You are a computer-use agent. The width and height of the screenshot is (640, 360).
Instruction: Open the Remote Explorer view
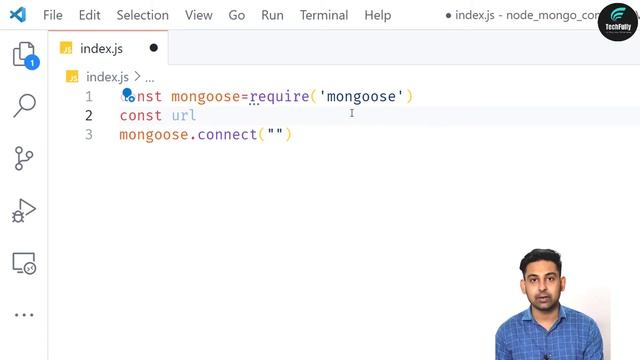(24, 263)
